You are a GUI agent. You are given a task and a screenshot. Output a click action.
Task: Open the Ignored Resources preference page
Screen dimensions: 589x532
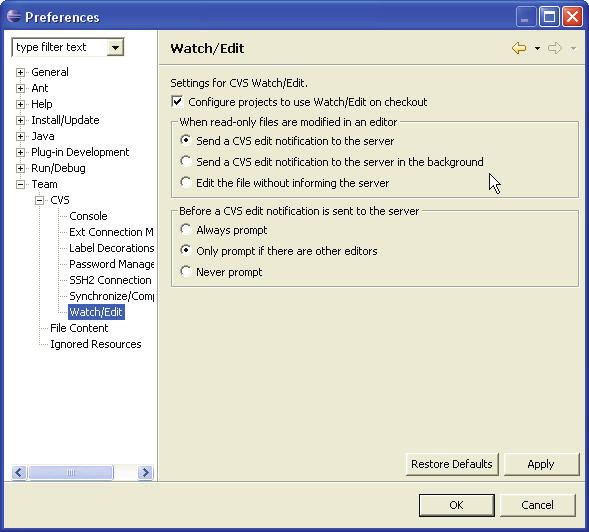coord(96,344)
